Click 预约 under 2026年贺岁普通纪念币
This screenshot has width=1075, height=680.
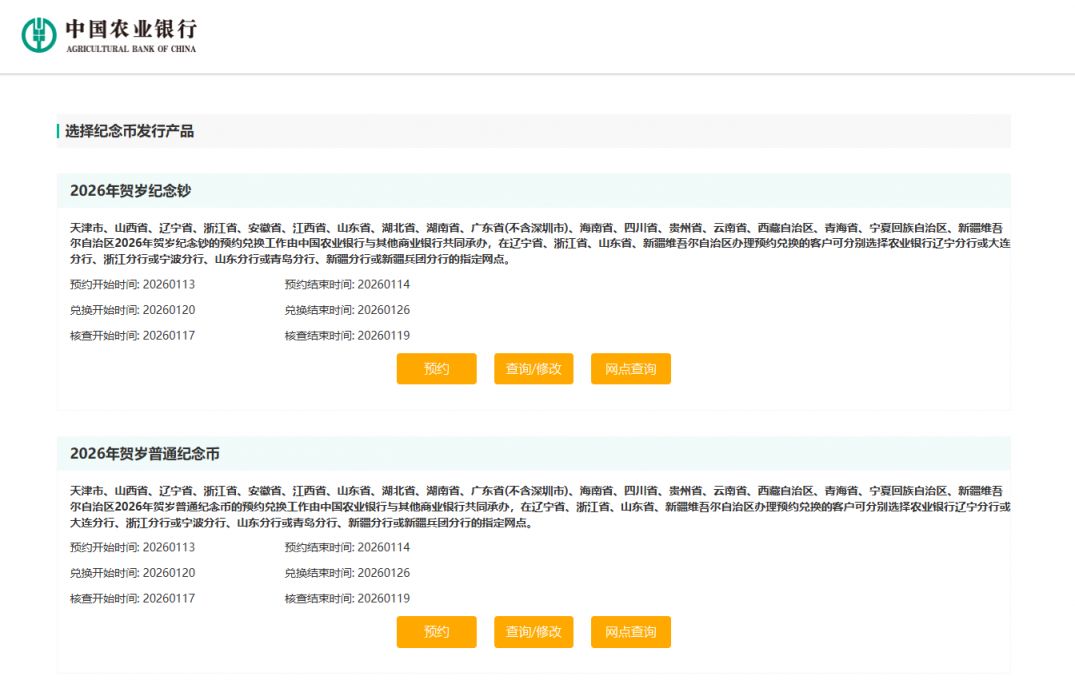point(436,632)
